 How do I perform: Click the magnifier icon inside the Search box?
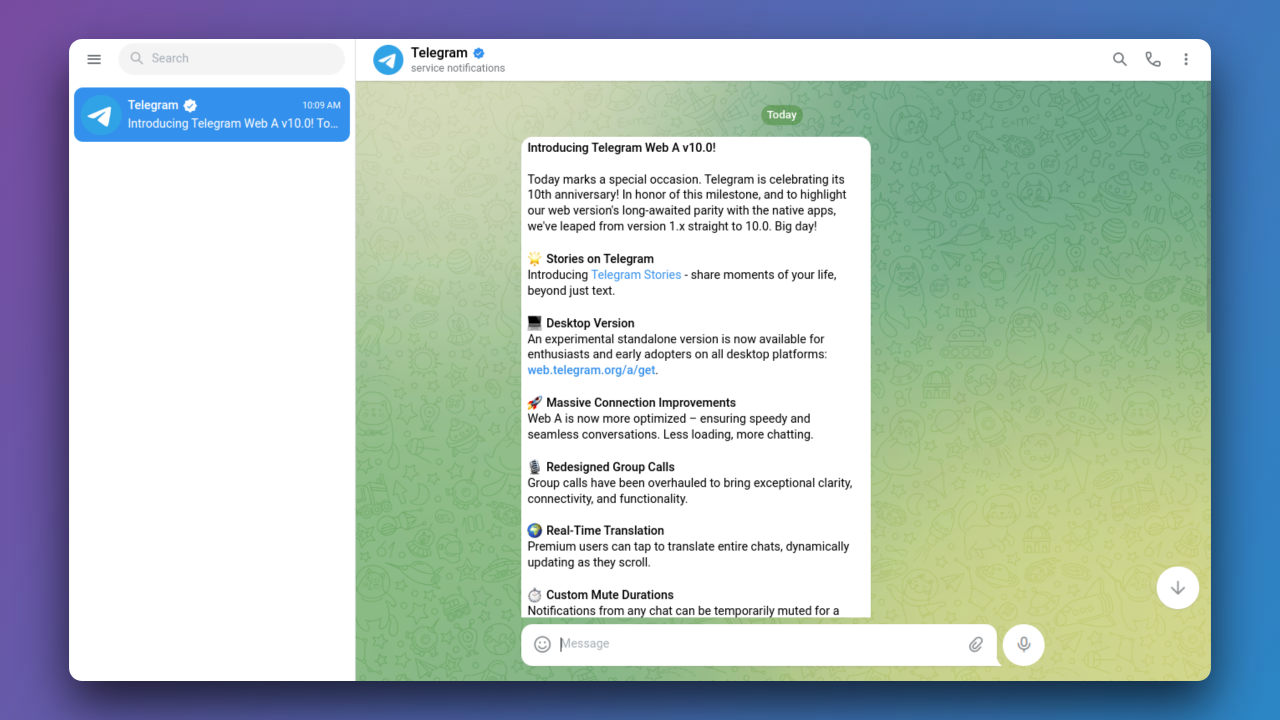[137, 59]
